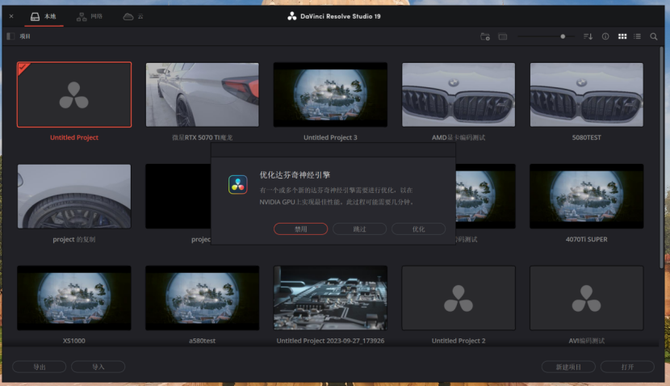Click the 跳过 (Skip) button in dialog

[359, 229]
